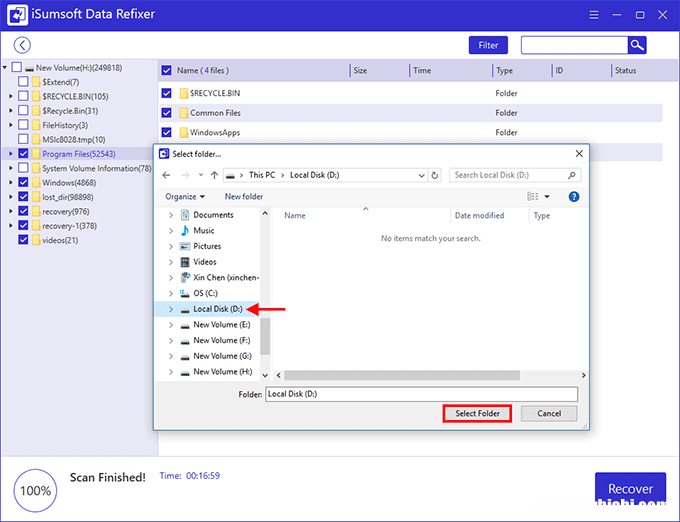Click This PC in the breadcrumb
Screen dimensions: 680x522
262,175
